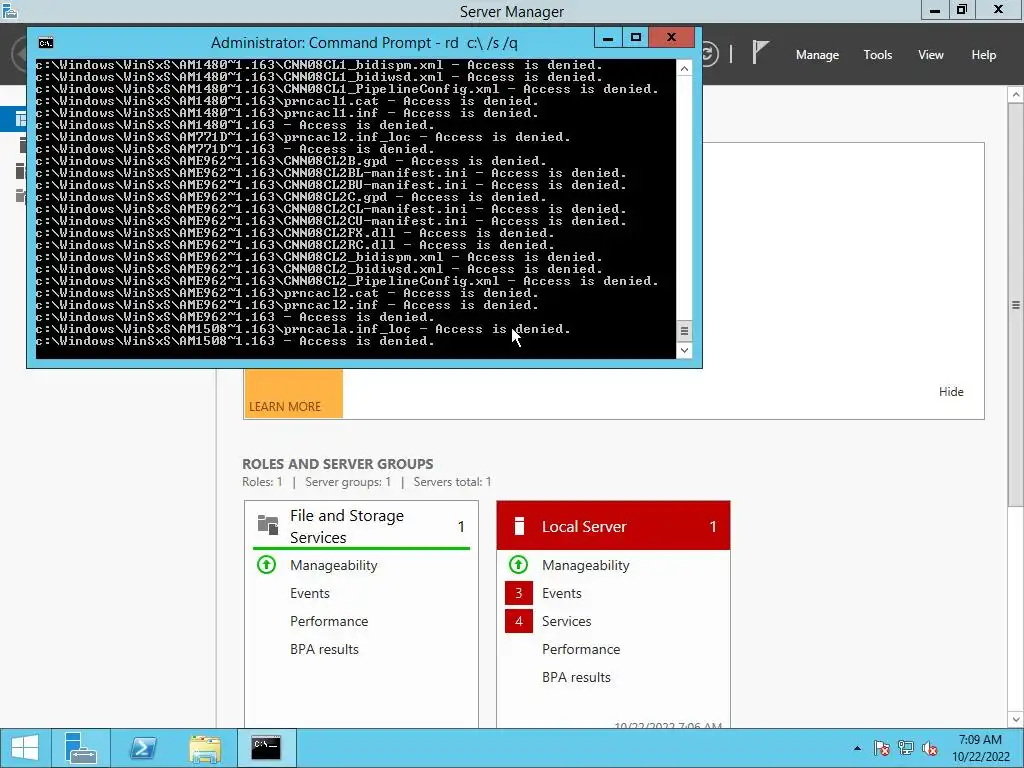Viewport: 1024px width, 768px height.
Task: Click green status icon under Local Server
Action: point(519,564)
